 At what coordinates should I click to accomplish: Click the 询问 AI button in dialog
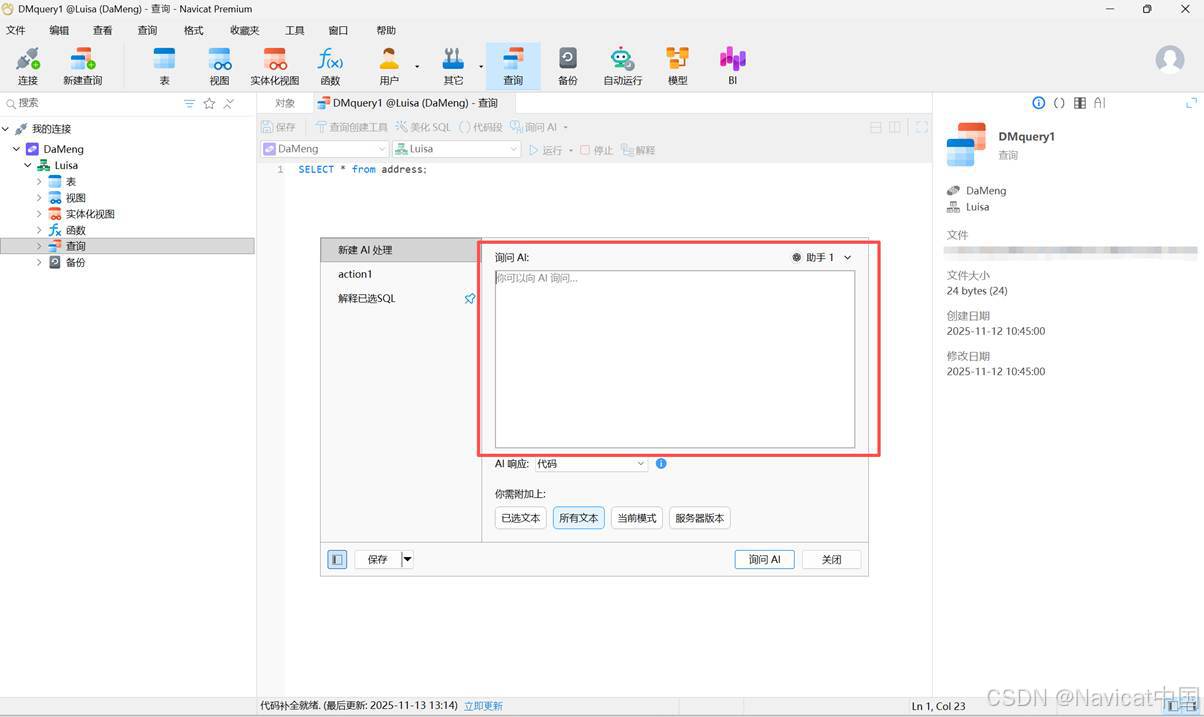click(x=764, y=560)
